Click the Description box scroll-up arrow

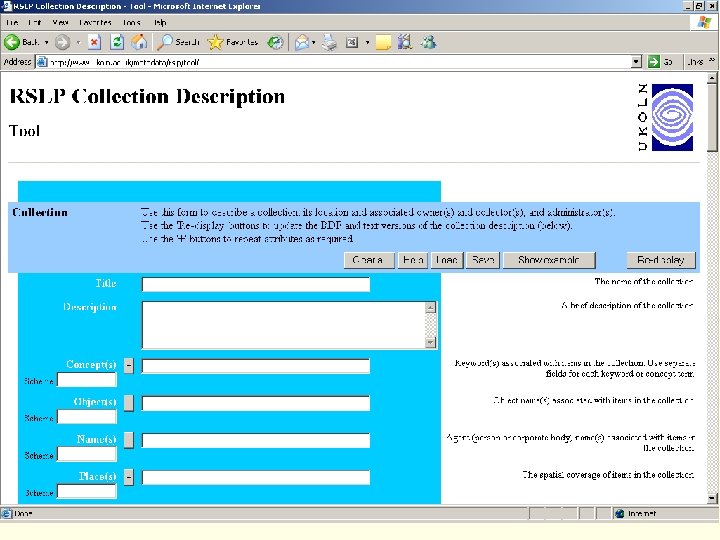[x=430, y=307]
